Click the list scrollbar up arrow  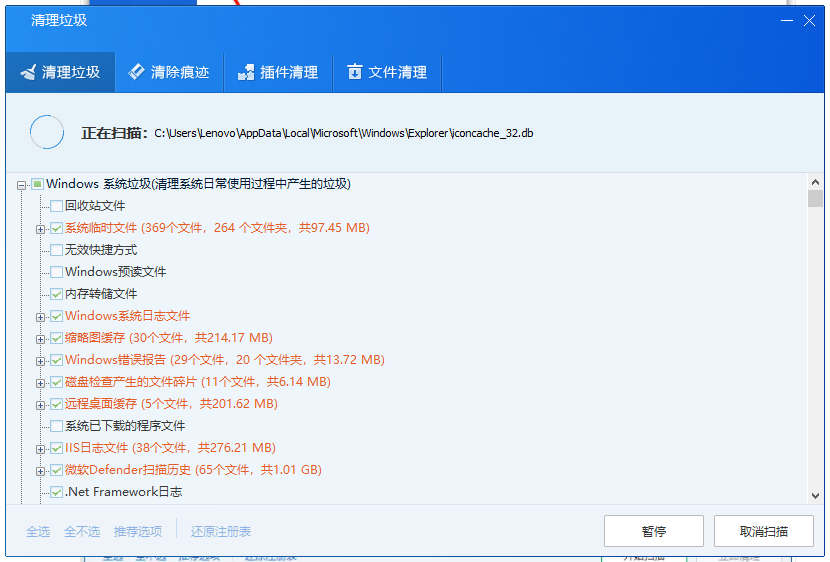(815, 182)
